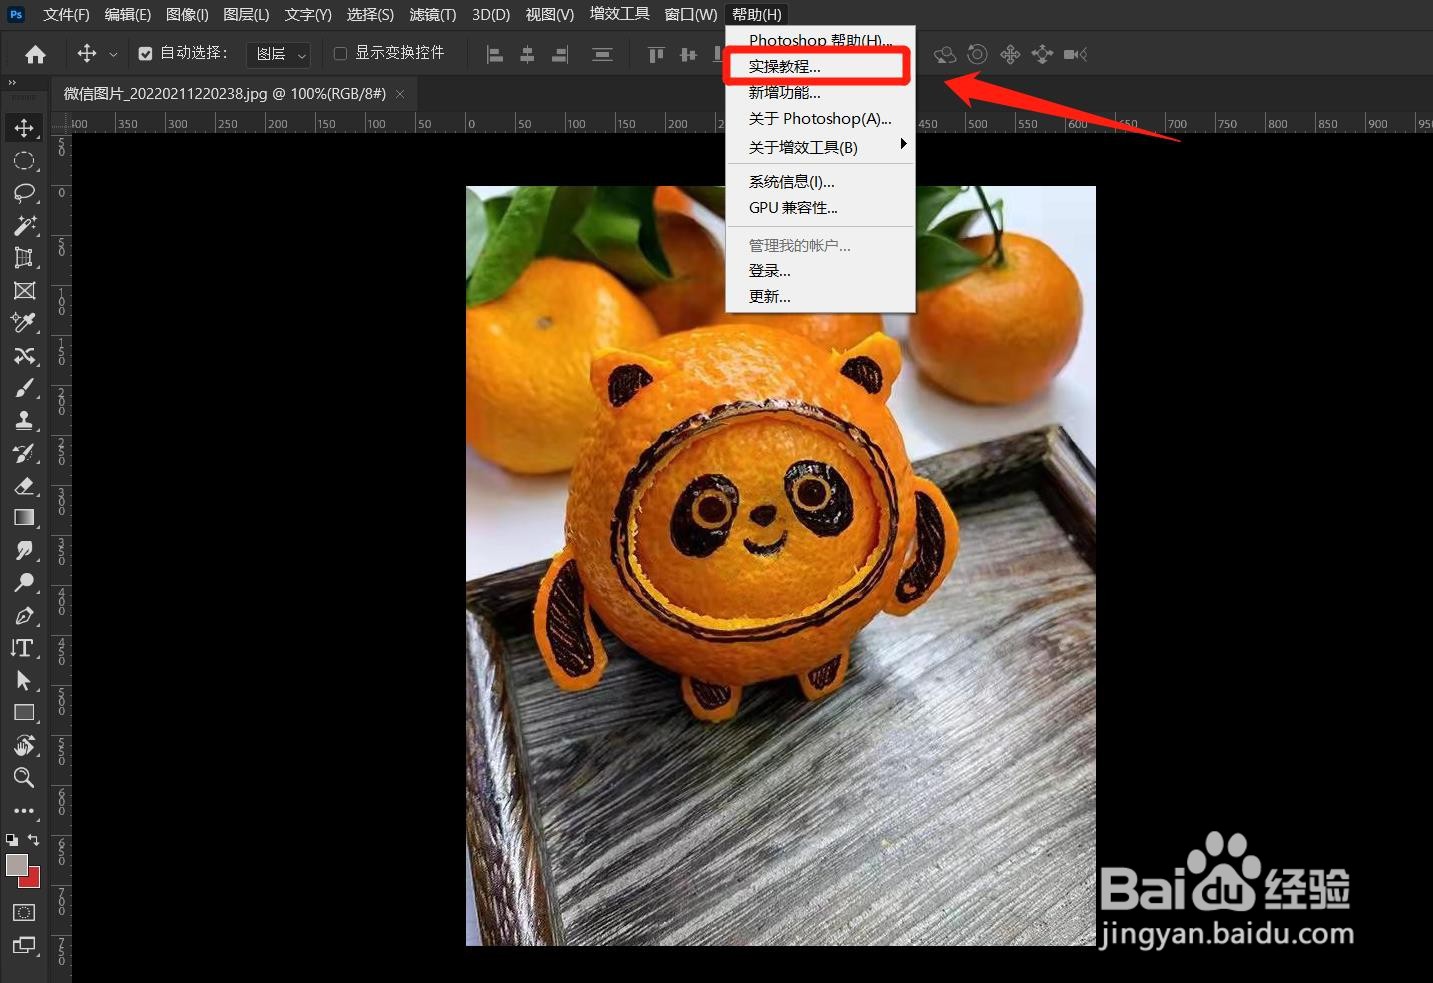
Task: Click the 登录 entry in Help menu
Action: [x=769, y=270]
